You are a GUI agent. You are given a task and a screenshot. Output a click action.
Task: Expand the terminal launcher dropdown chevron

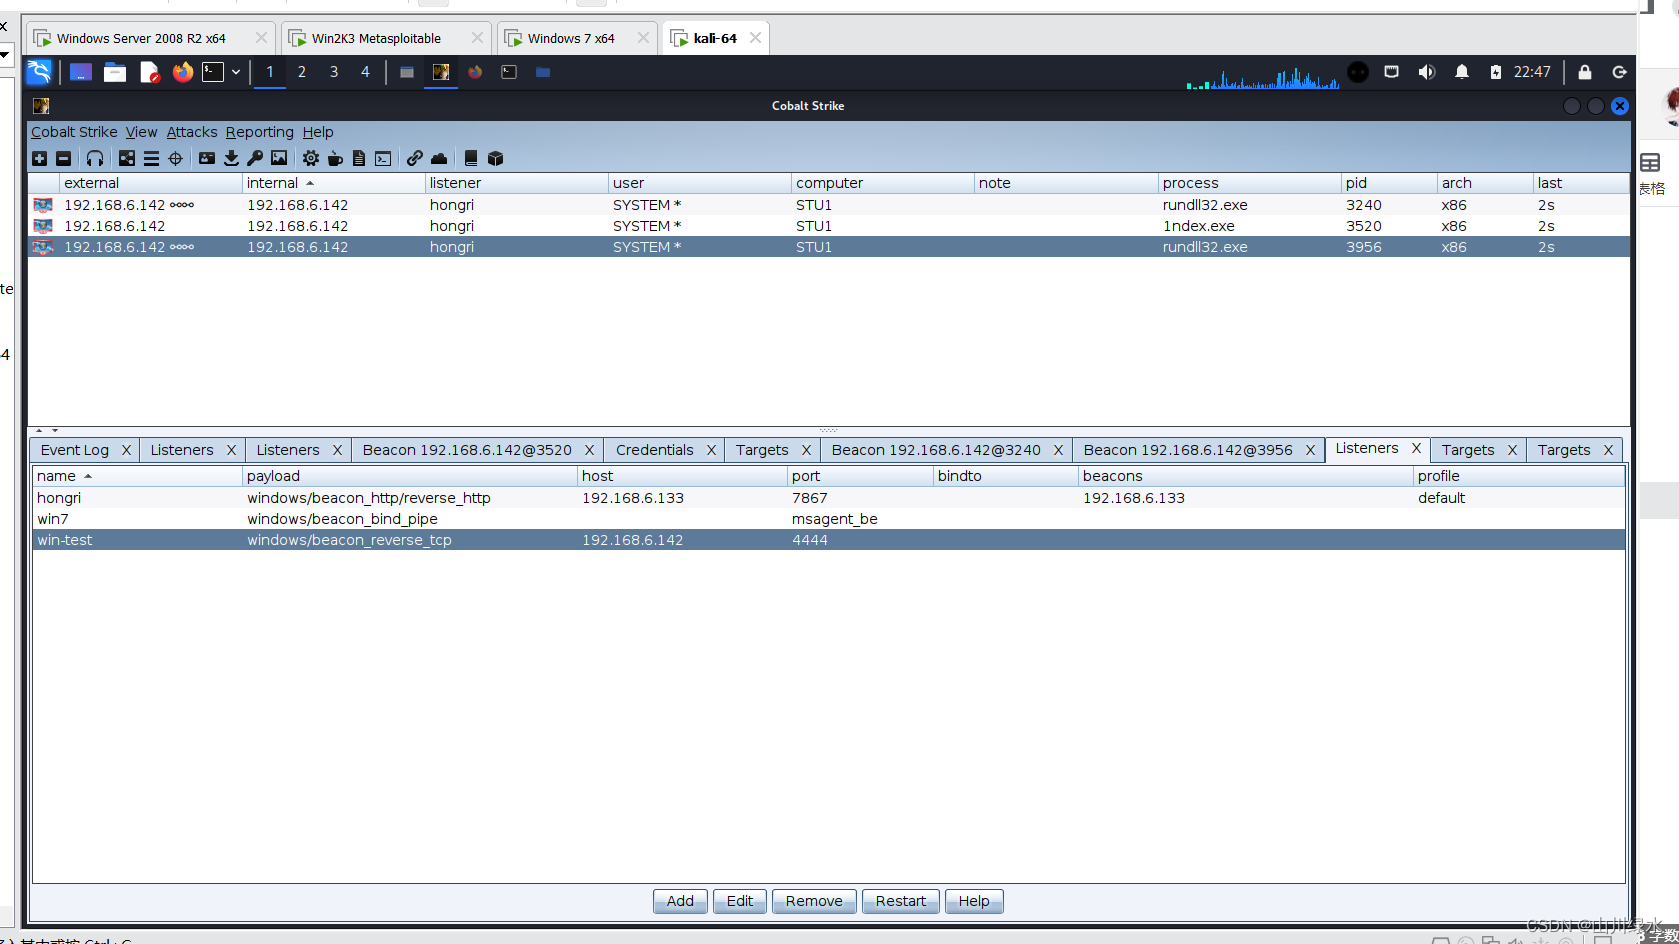point(236,72)
